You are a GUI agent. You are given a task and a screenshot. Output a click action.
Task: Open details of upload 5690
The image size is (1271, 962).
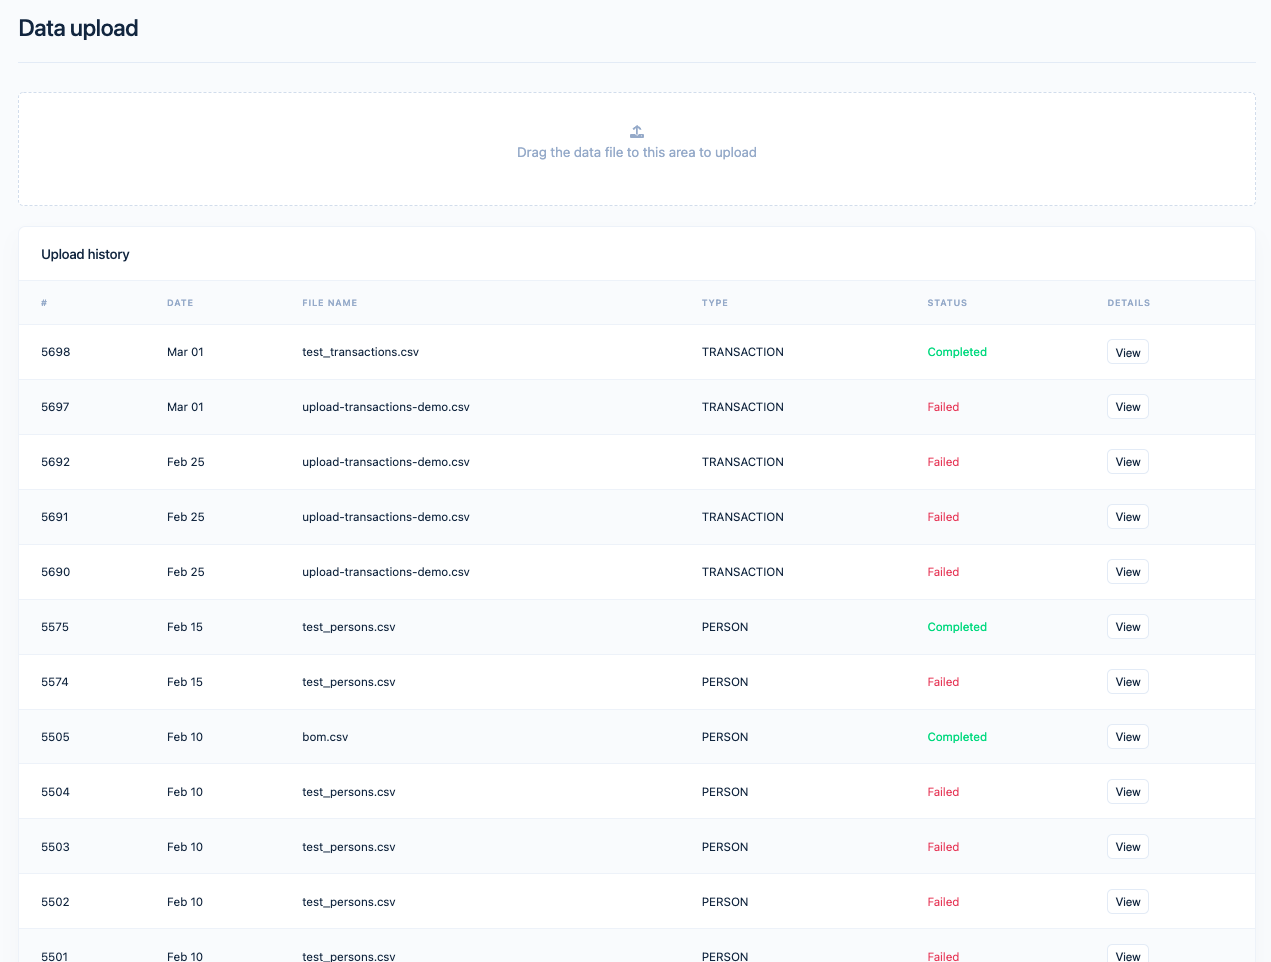[1127, 572]
